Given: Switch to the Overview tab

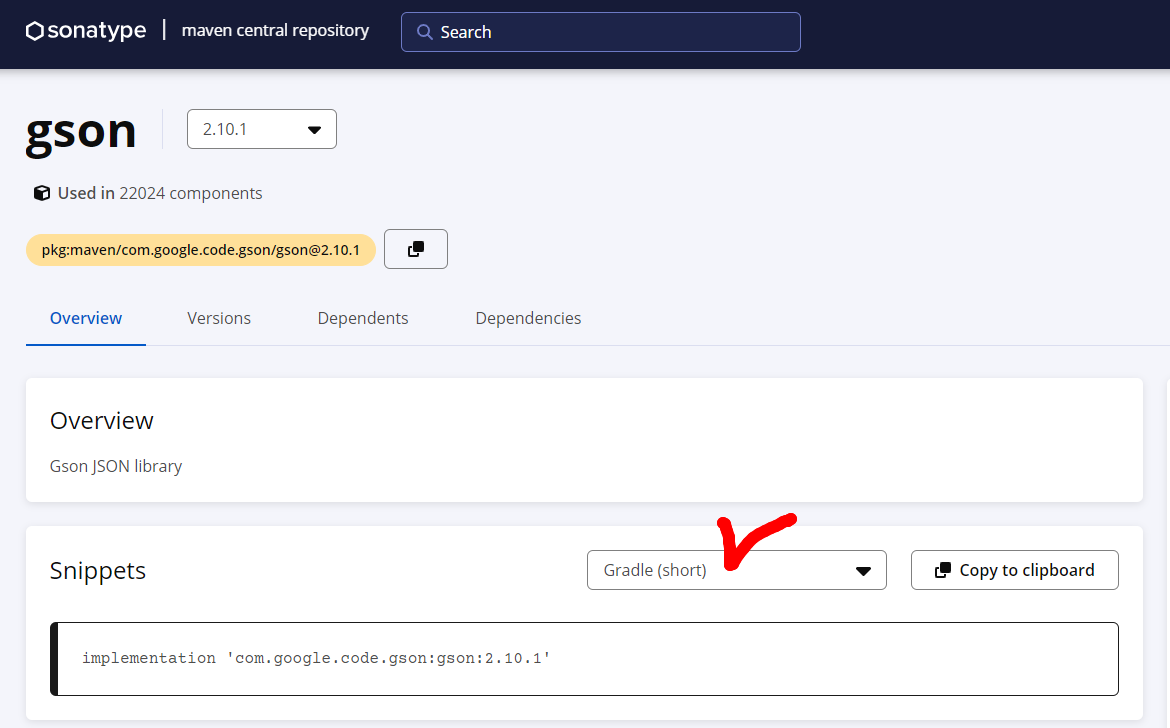Looking at the screenshot, I should 86,318.
